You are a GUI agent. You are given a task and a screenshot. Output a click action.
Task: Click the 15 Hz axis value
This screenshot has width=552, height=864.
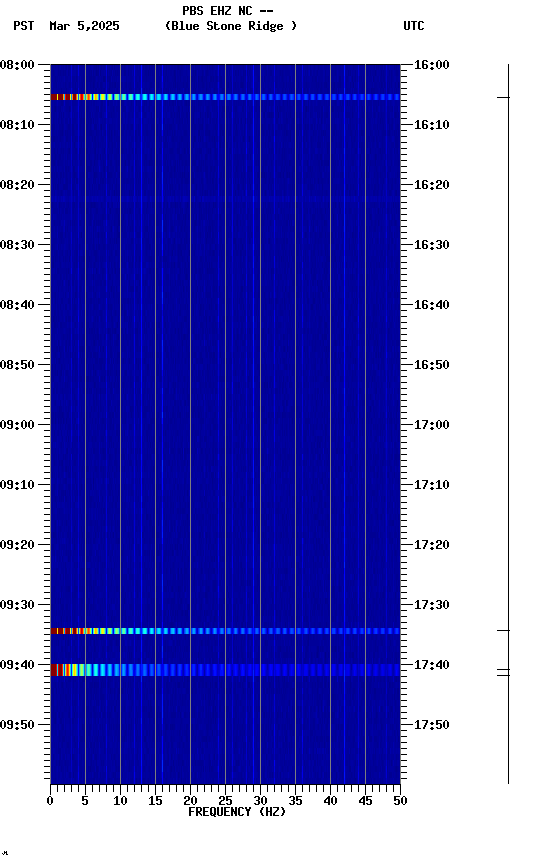coord(155,801)
